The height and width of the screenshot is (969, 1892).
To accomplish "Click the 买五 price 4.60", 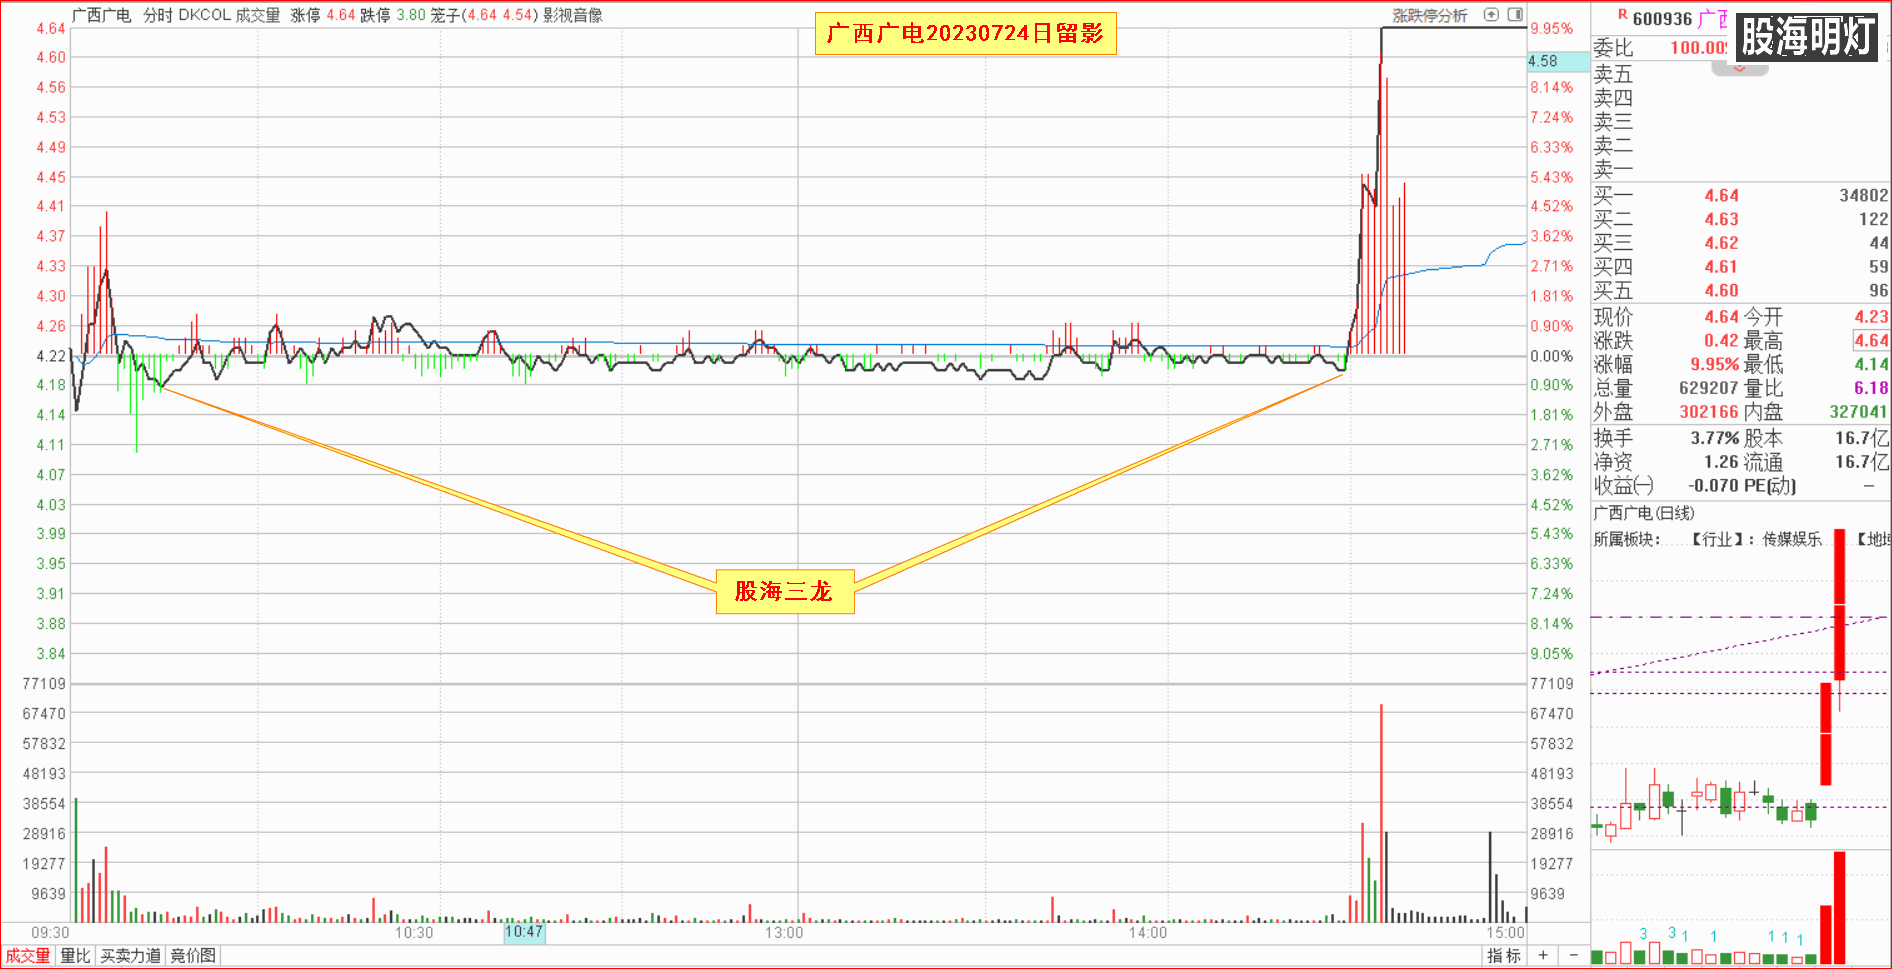I will pyautogui.click(x=1721, y=291).
